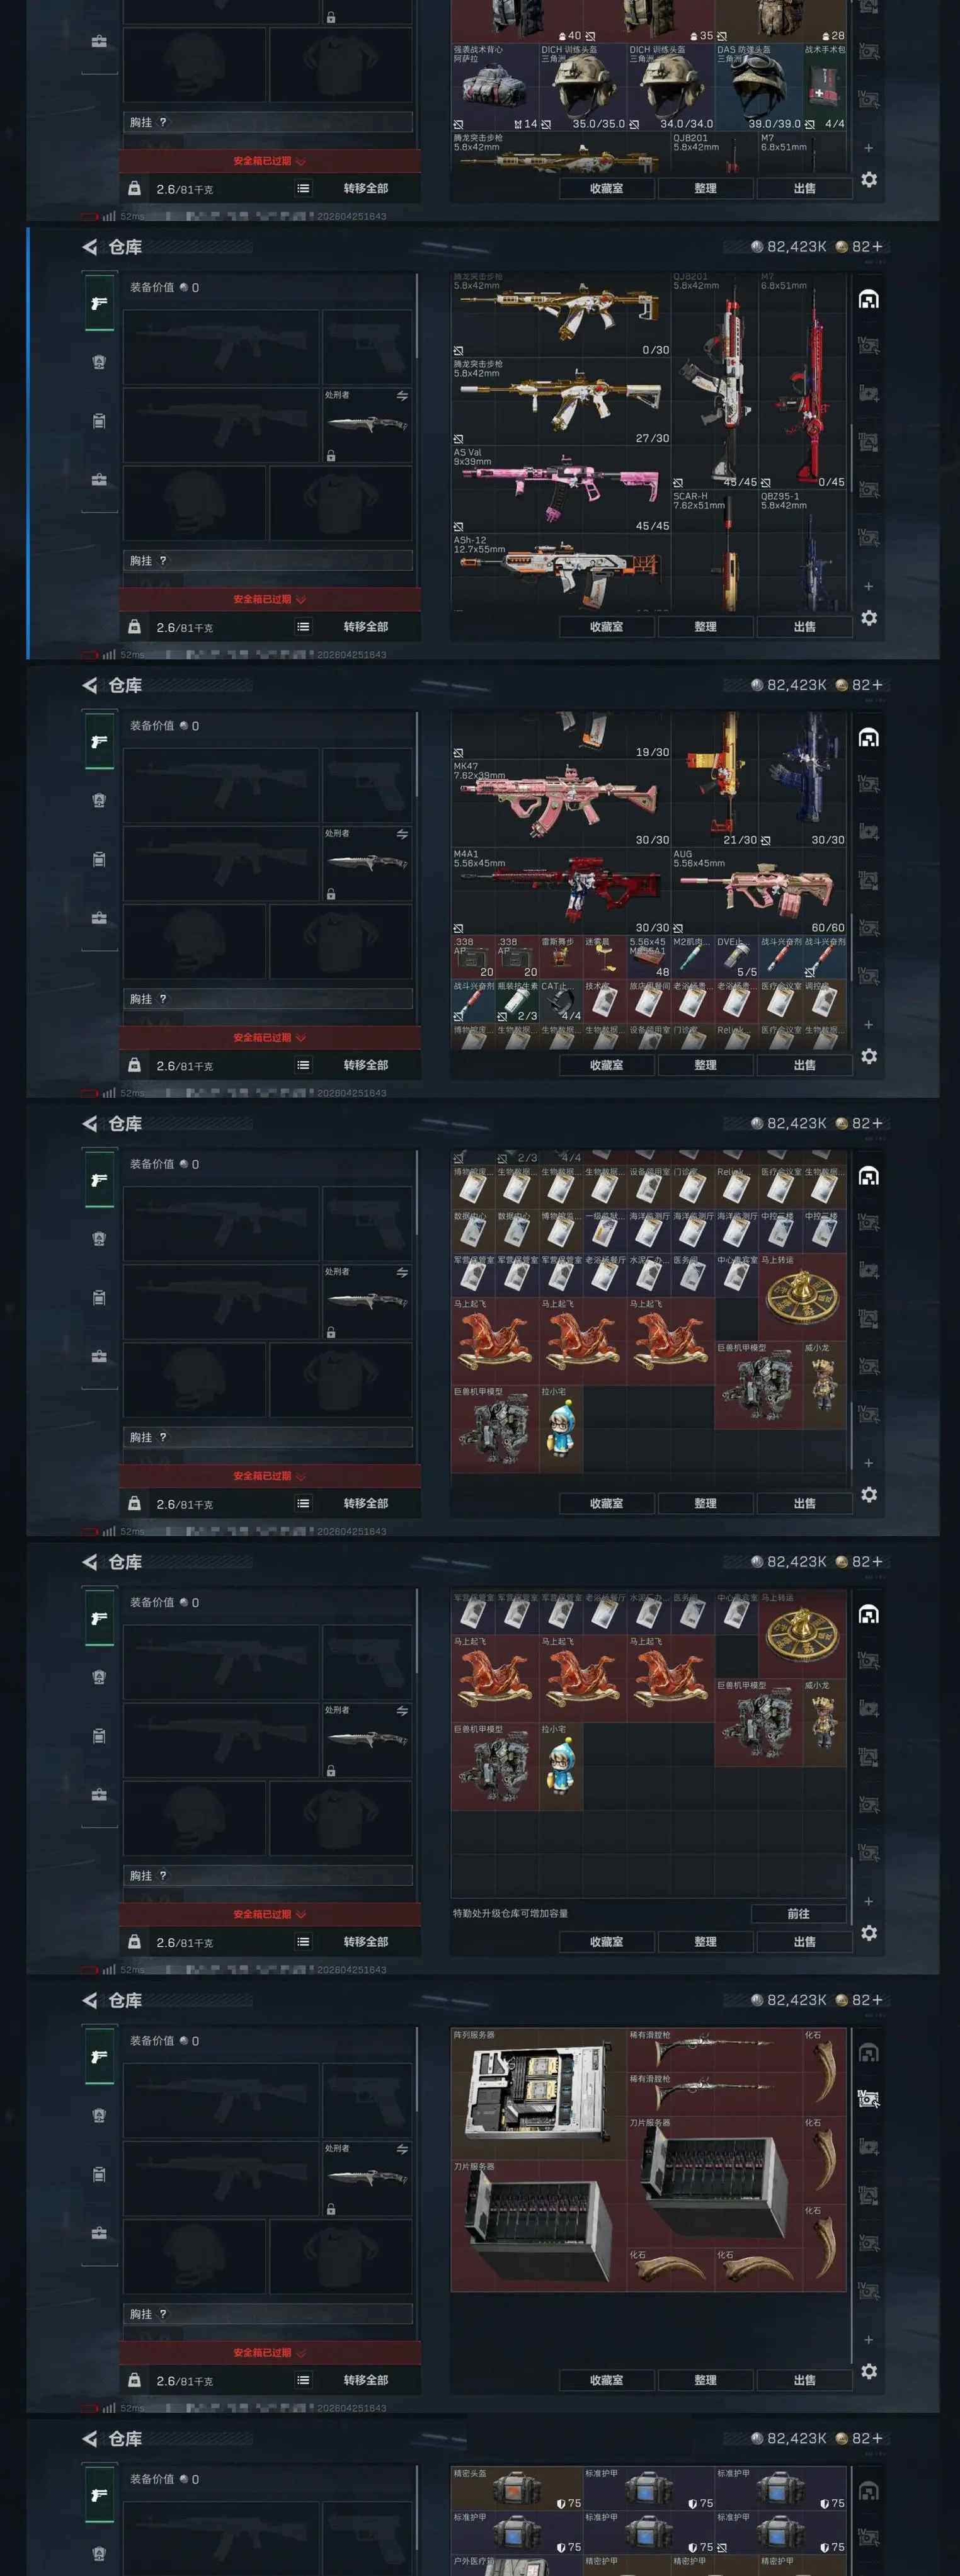Screen dimensions: 960x2576
Task: Expand 安全箱已过期 chevron in AS Val panel
Action: click(x=301, y=600)
